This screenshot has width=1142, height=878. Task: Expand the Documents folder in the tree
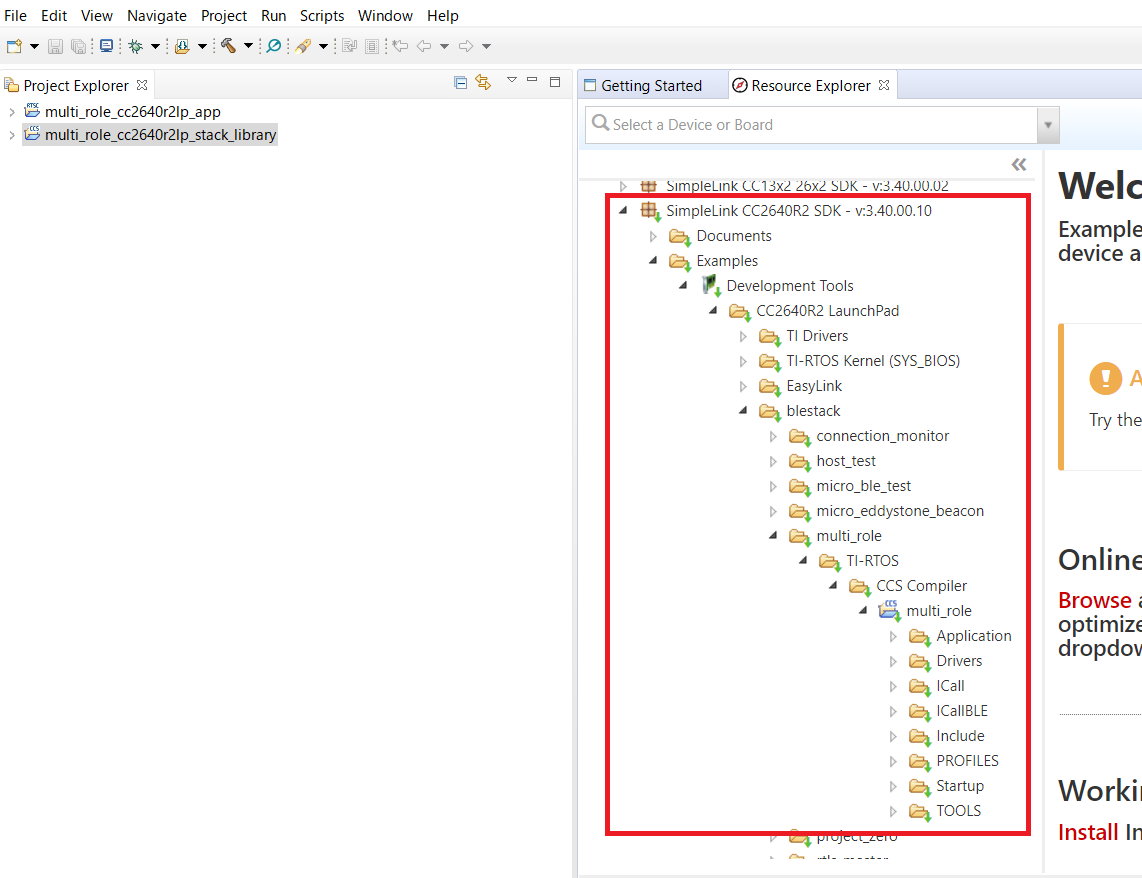point(653,237)
